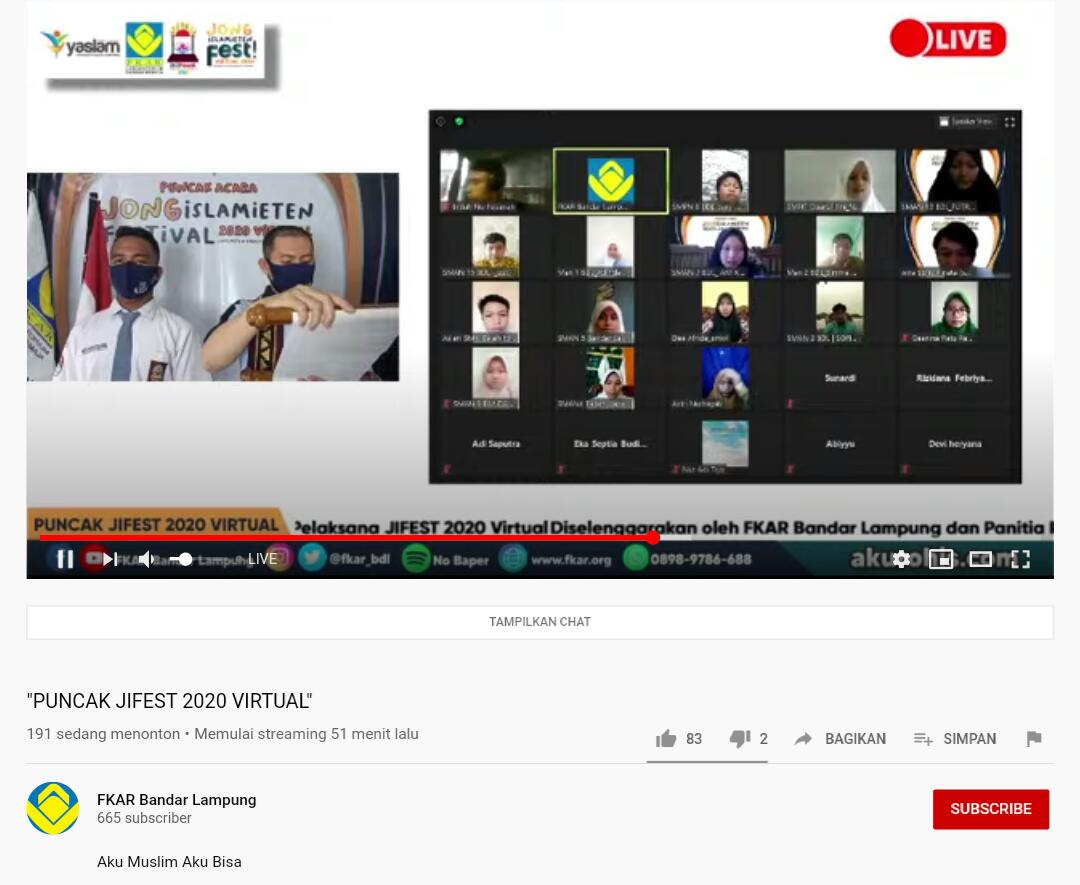This screenshot has width=1080, height=885.
Task: Select the '665 subscriber' count text
Action: coord(144,818)
